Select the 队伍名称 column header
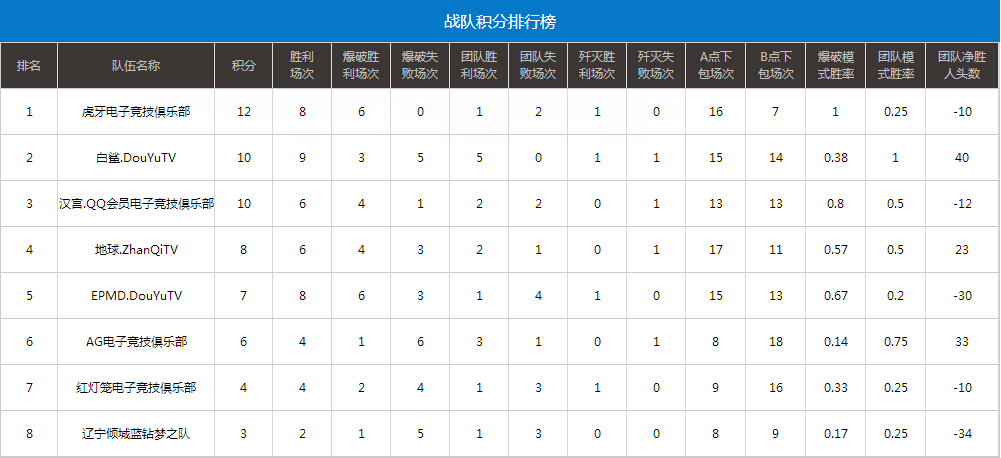The width and height of the screenshot is (1001, 458). coord(136,65)
